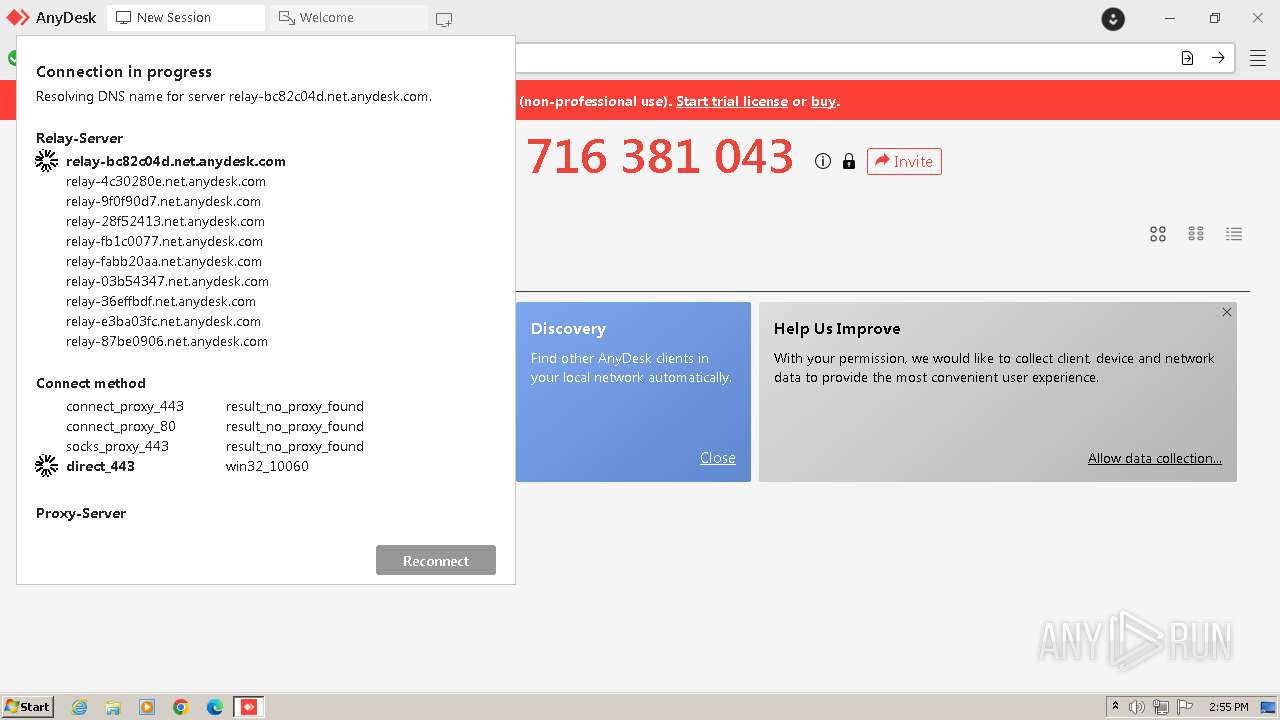This screenshot has height=720, width=1280.
Task: Click Allow data collection link
Action: click(x=1155, y=458)
